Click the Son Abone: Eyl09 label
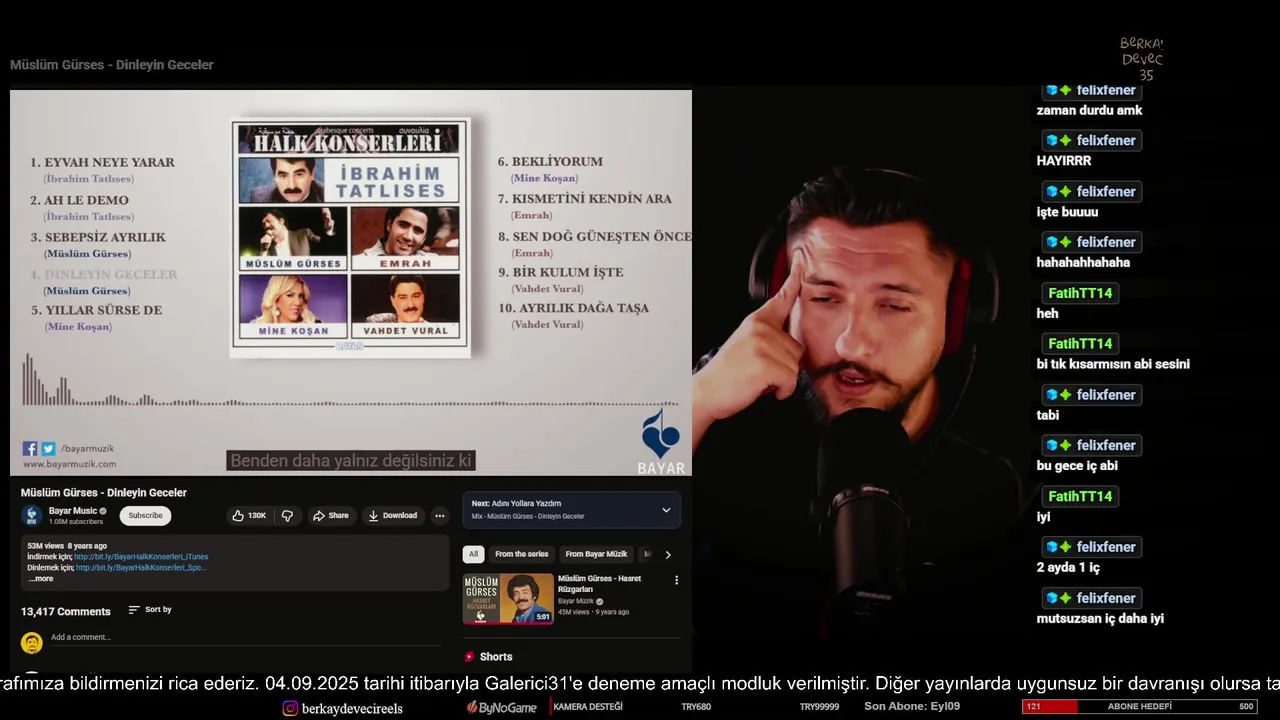This screenshot has width=1280, height=720. click(912, 707)
